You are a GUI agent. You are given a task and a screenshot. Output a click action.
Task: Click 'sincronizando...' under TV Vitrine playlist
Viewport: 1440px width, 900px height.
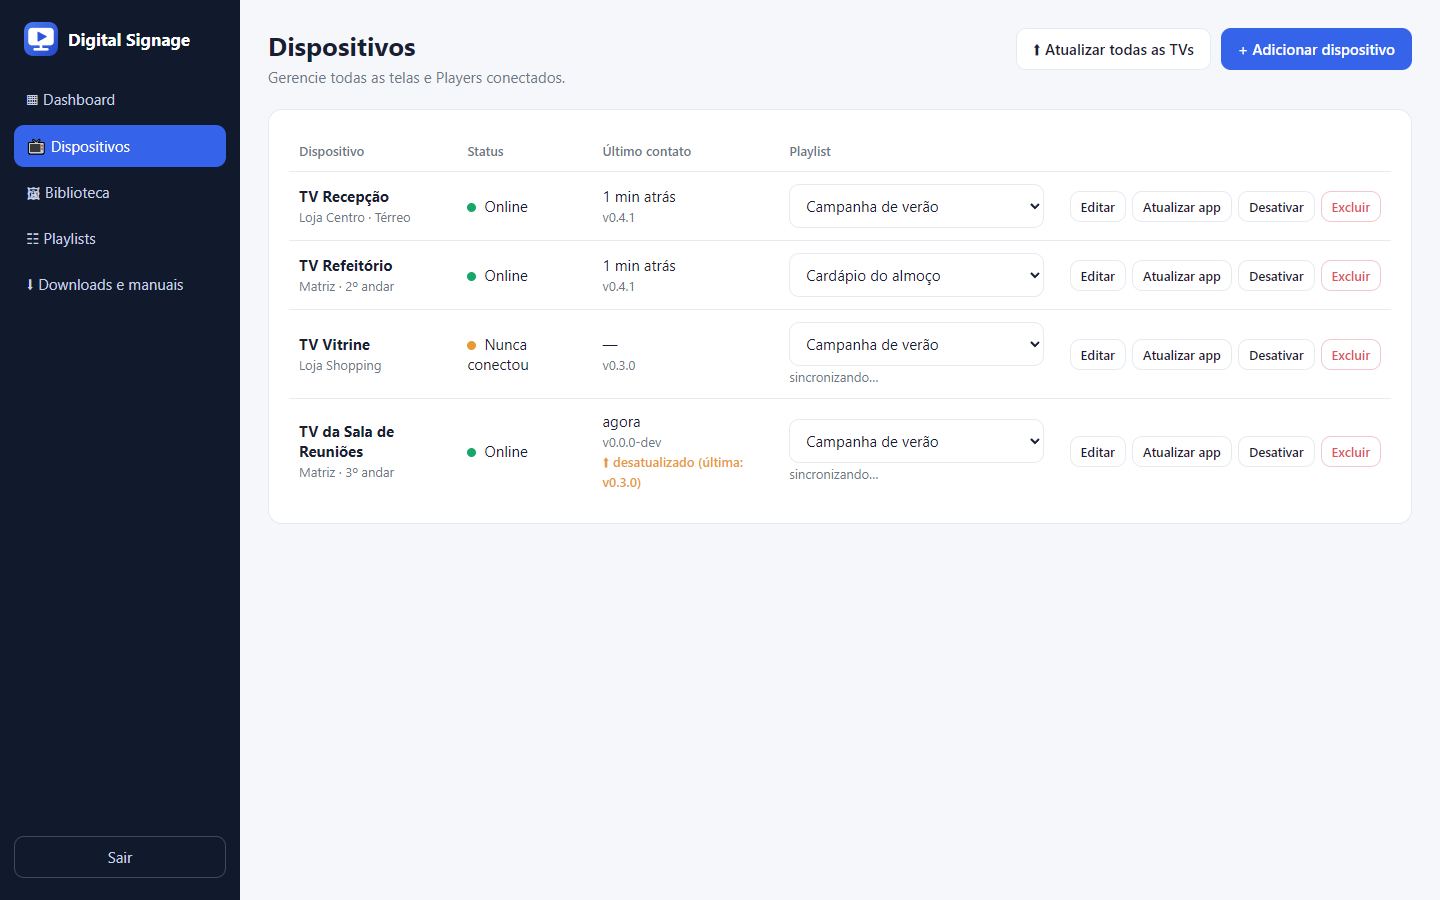click(x=834, y=378)
